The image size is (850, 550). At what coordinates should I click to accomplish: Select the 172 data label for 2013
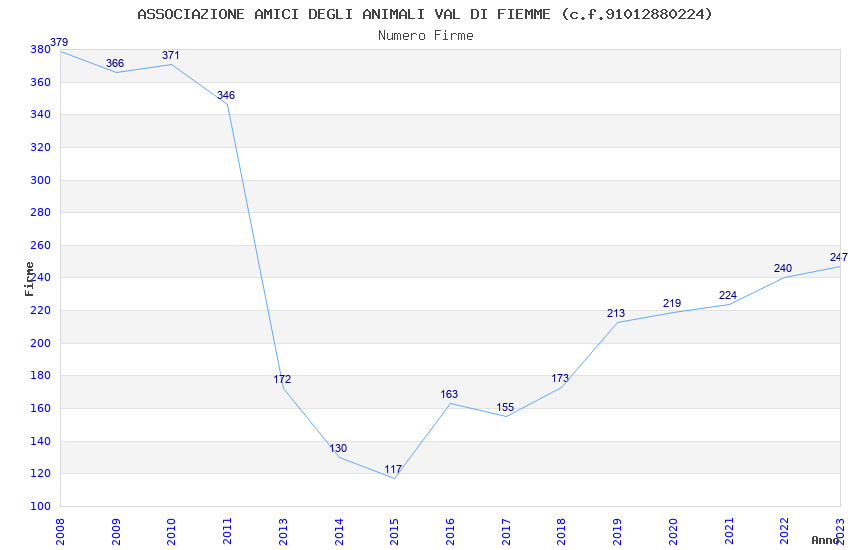[x=282, y=379]
